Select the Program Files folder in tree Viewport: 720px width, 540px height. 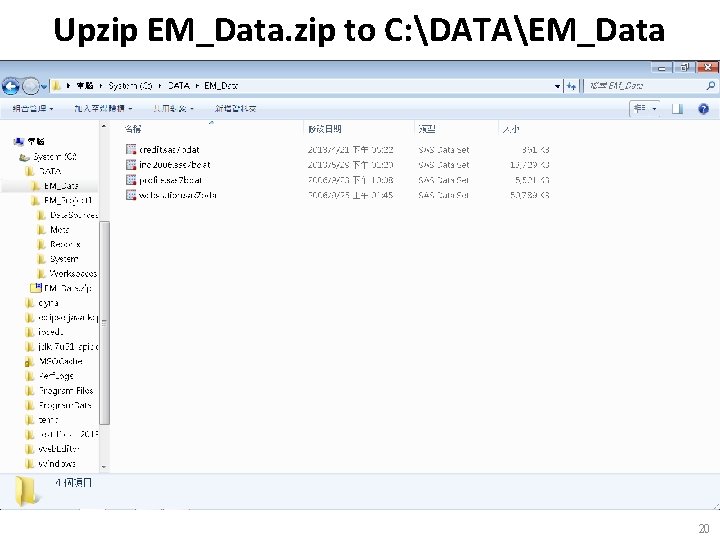click(66, 390)
